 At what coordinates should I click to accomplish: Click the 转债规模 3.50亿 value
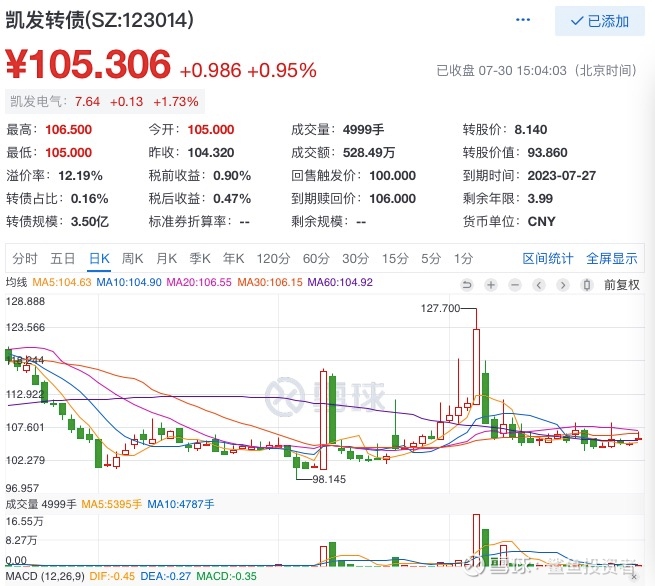click(90, 221)
